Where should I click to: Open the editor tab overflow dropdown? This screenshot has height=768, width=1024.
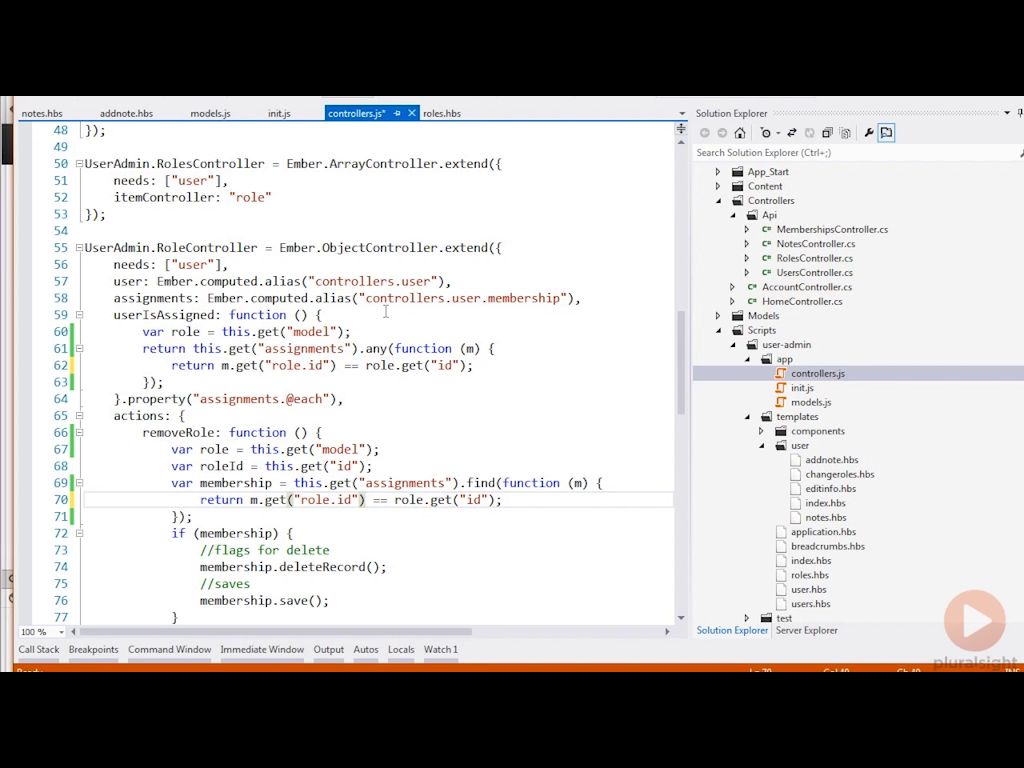[x=682, y=114]
